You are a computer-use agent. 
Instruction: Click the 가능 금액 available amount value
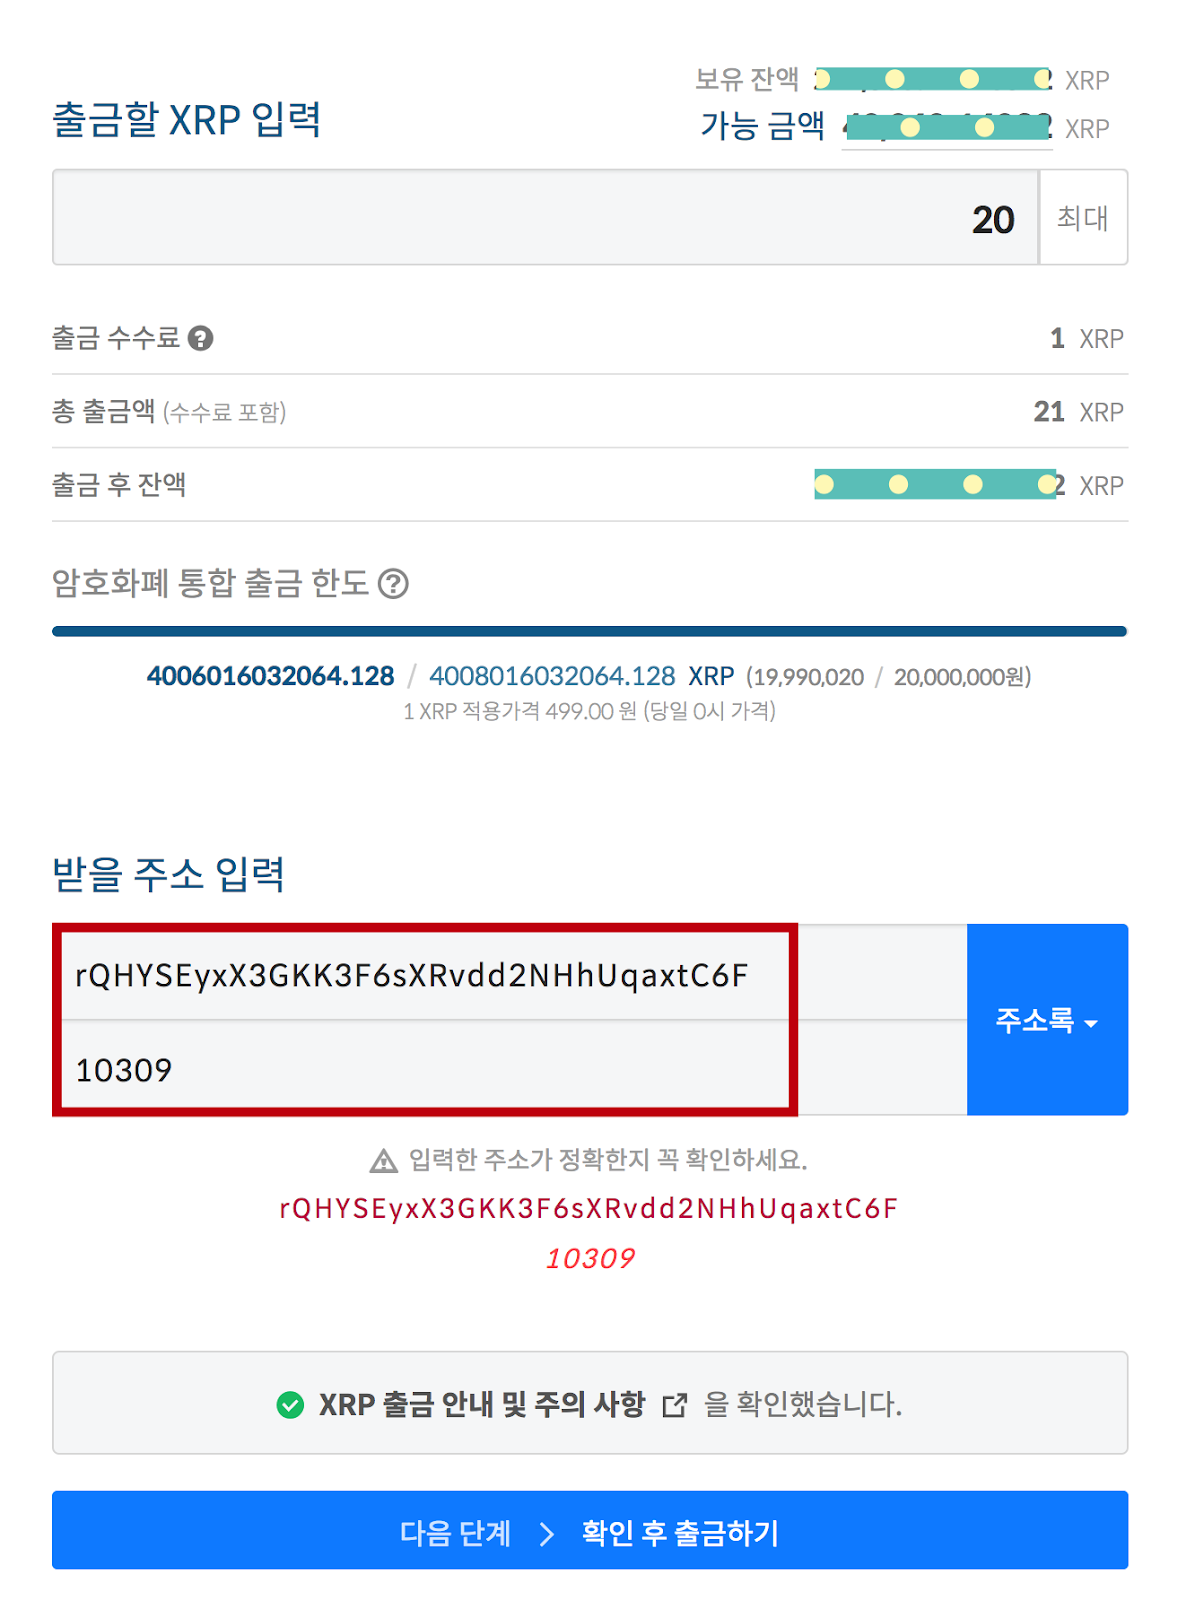click(x=947, y=128)
